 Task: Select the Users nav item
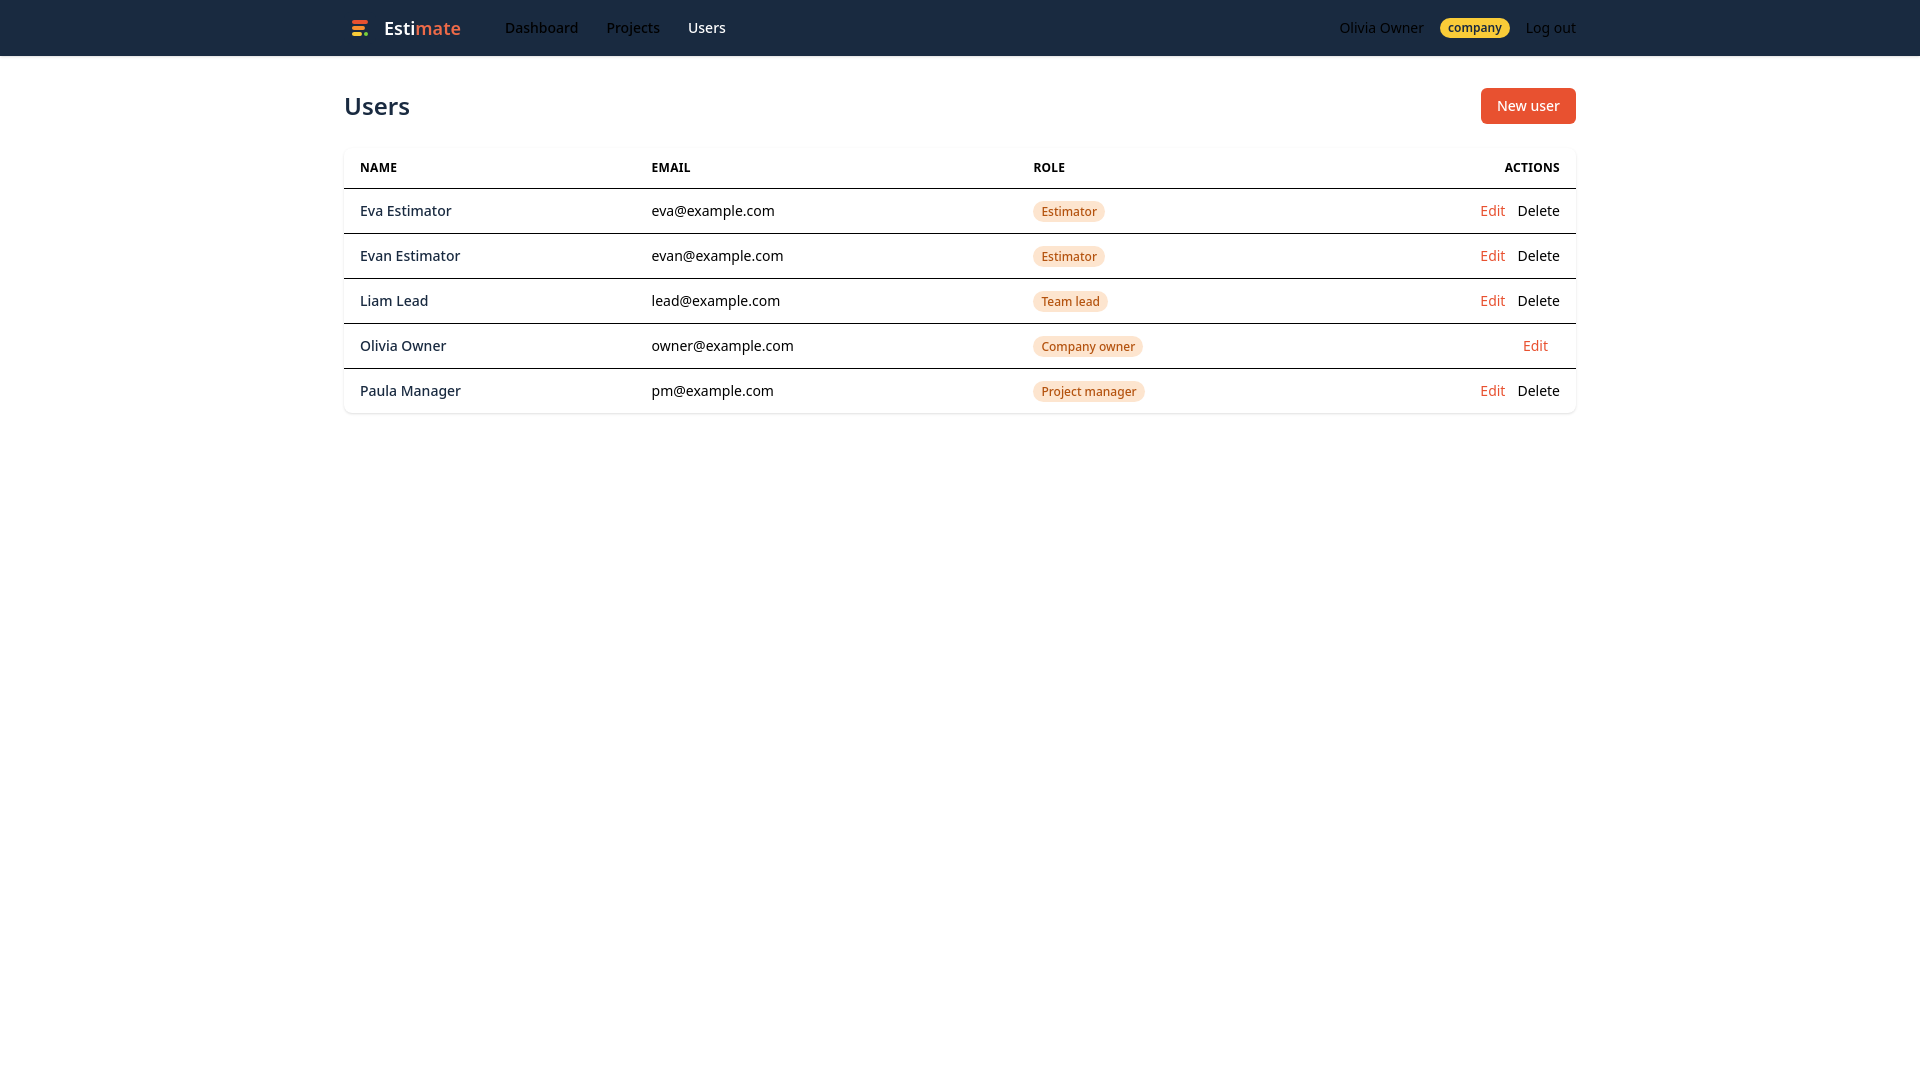[x=707, y=28]
